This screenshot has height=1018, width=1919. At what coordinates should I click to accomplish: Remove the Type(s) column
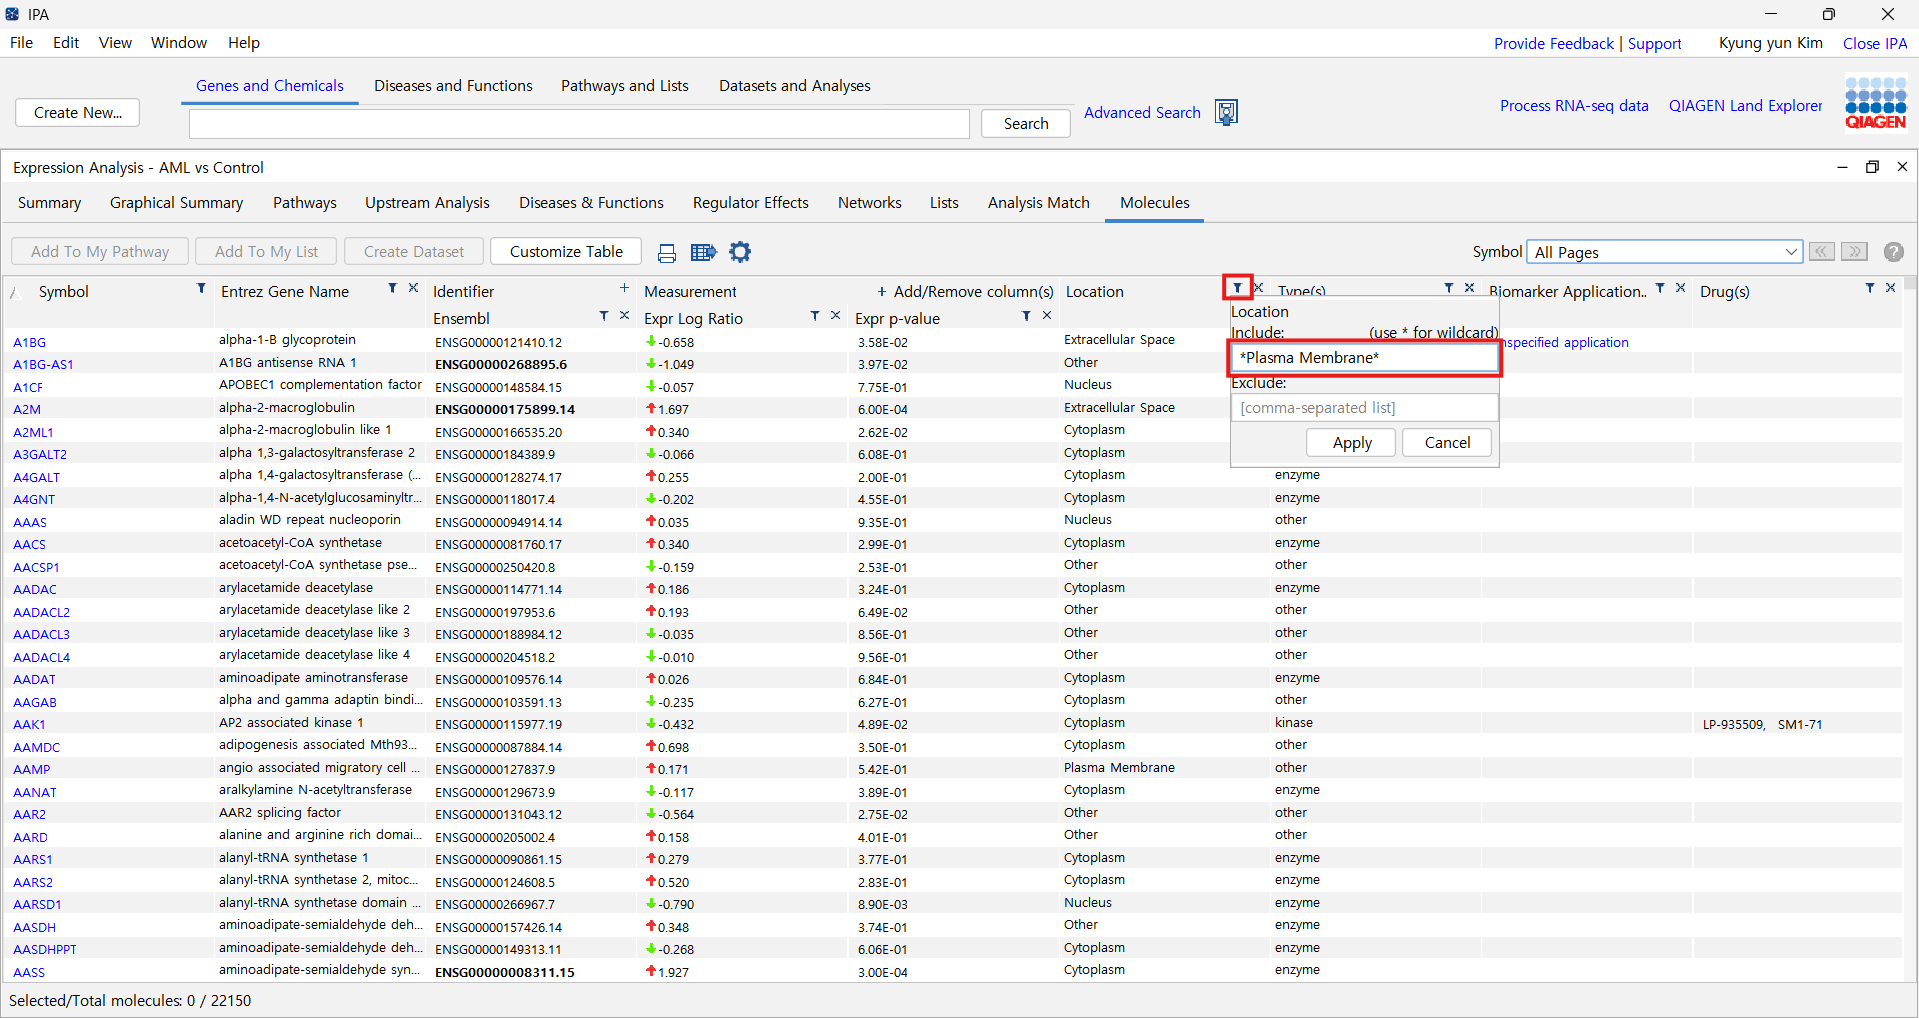coord(1469,288)
